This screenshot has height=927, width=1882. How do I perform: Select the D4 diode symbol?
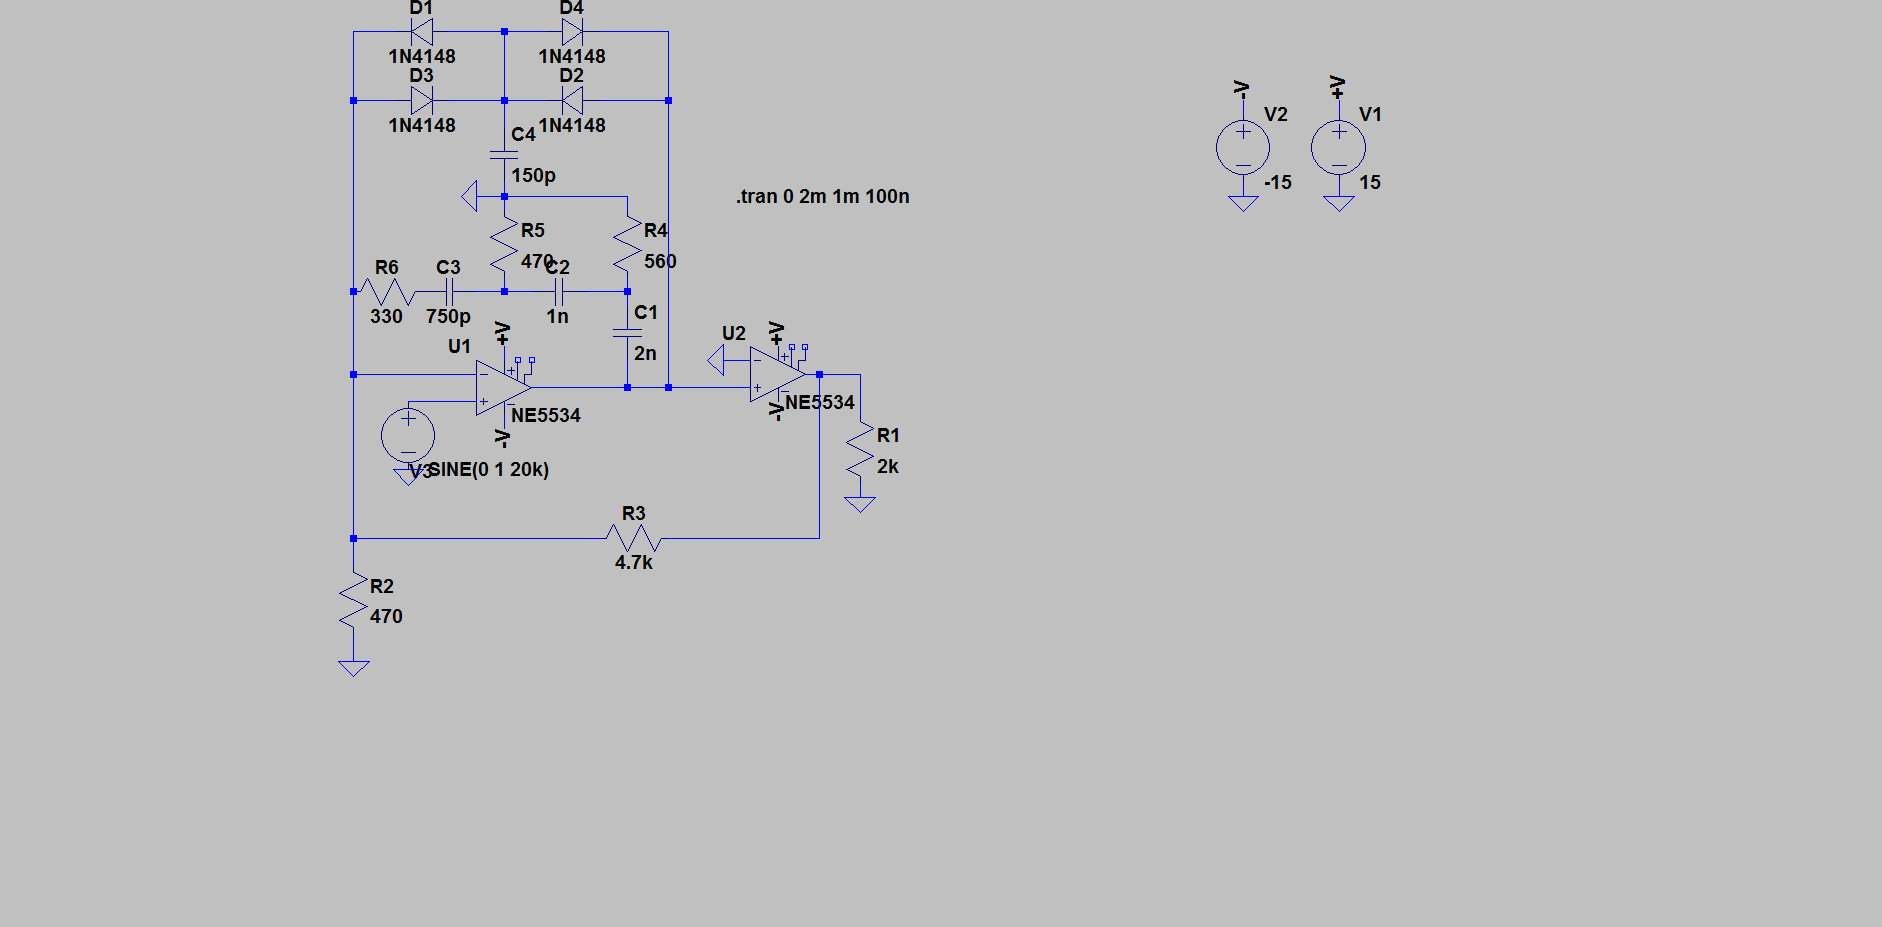click(572, 32)
